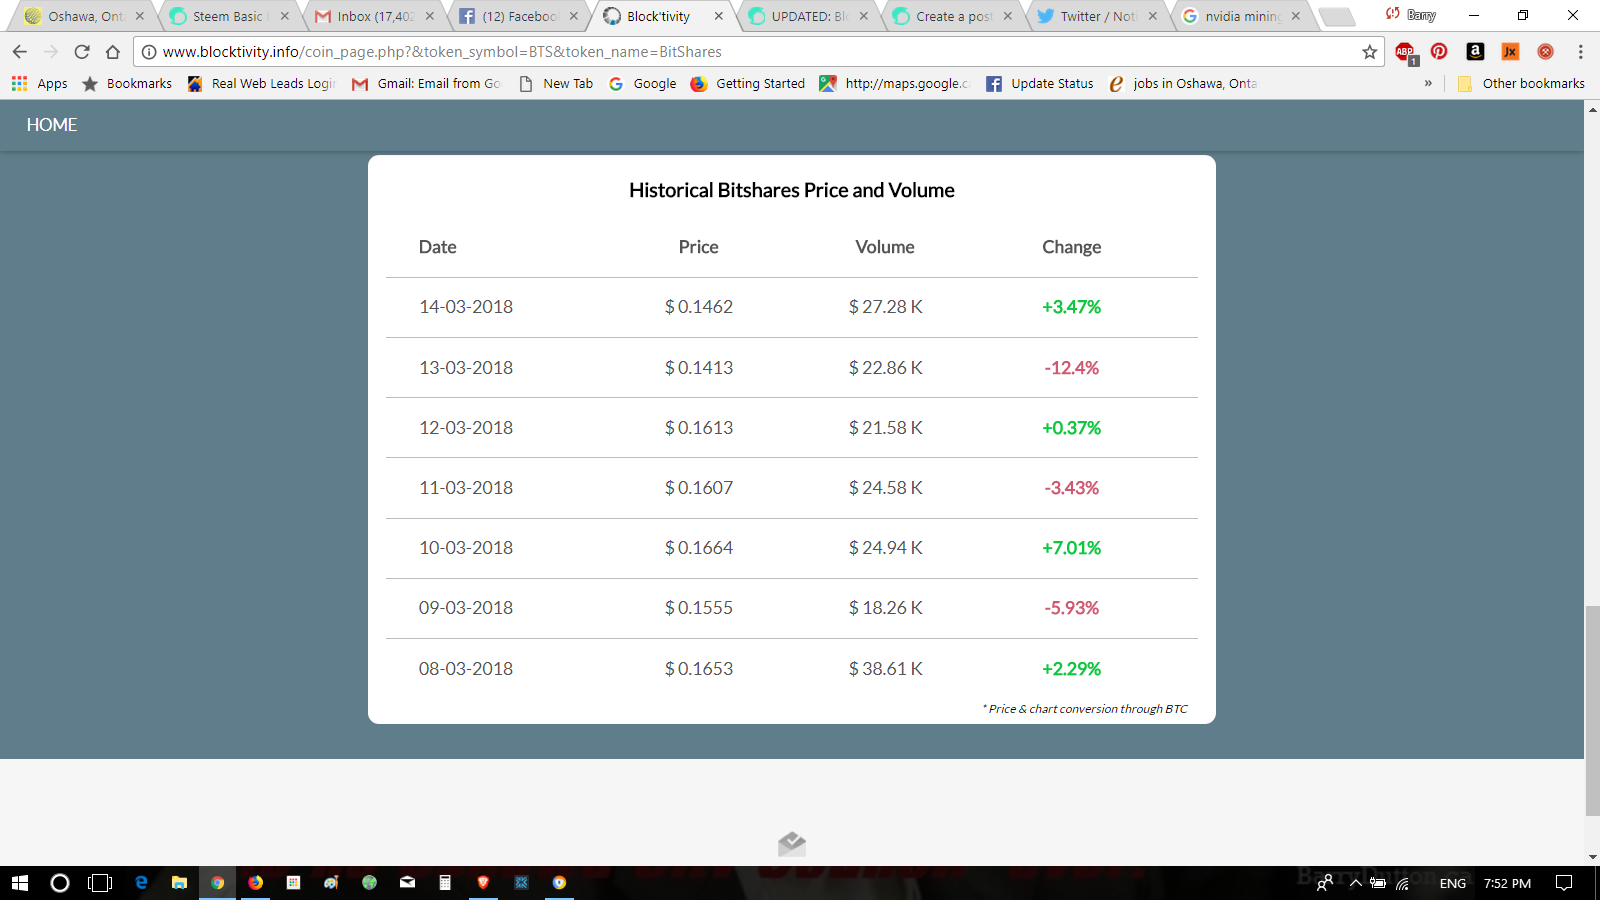This screenshot has height=900, width=1600.
Task: Close the Facebook tab
Action: 574,16
